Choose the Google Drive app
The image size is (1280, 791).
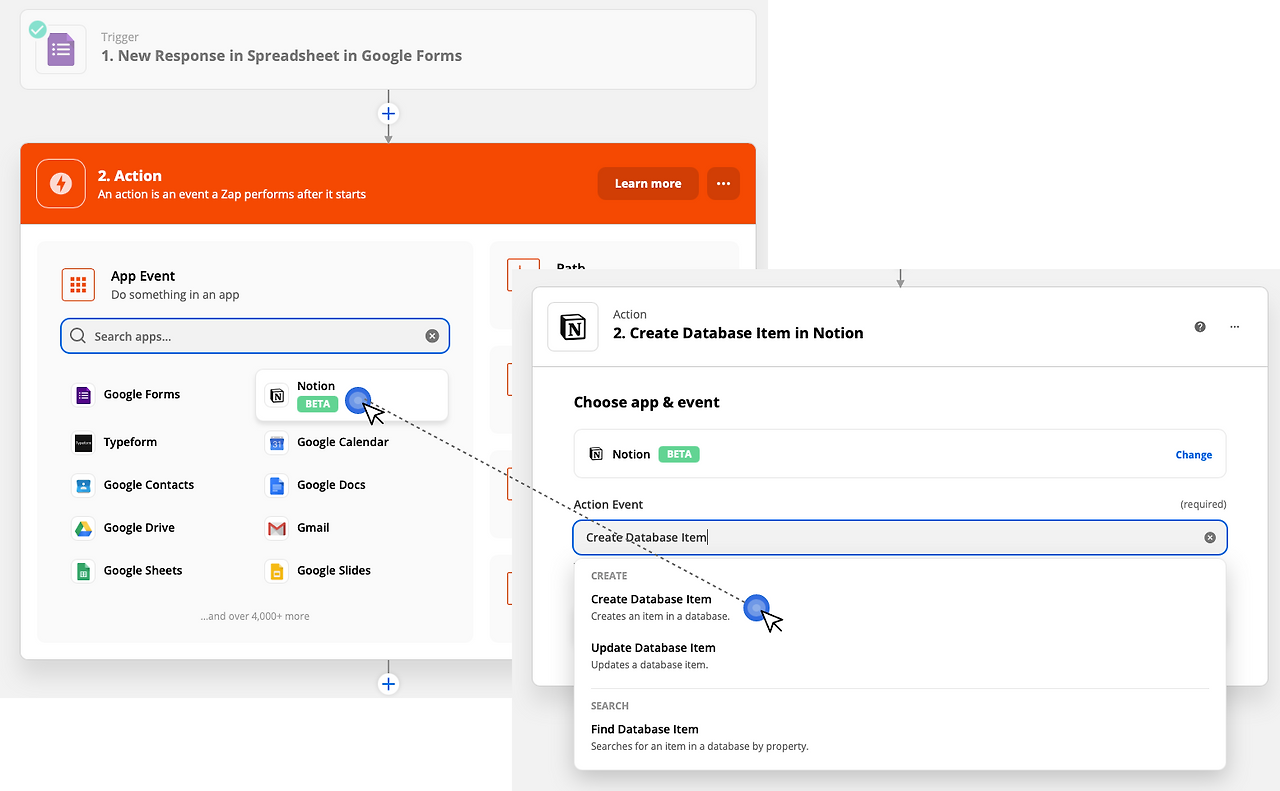(124, 528)
